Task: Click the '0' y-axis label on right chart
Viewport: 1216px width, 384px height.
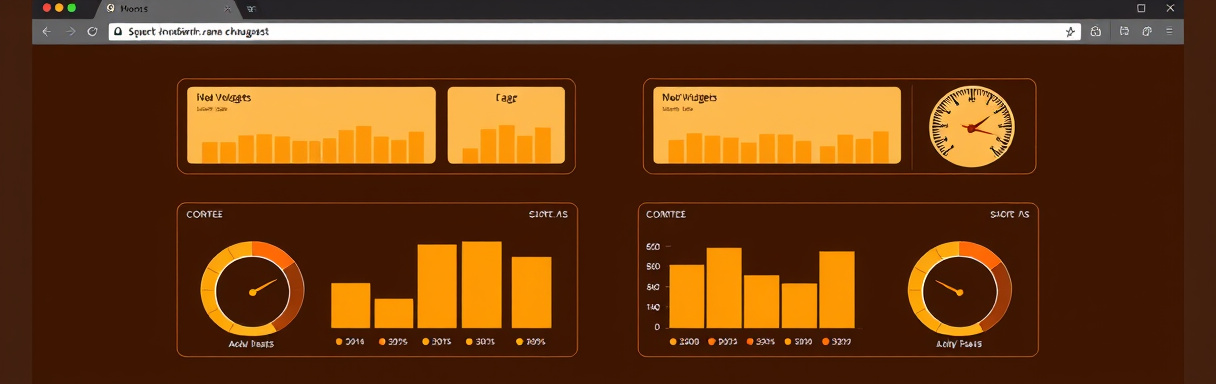Action: [657, 327]
